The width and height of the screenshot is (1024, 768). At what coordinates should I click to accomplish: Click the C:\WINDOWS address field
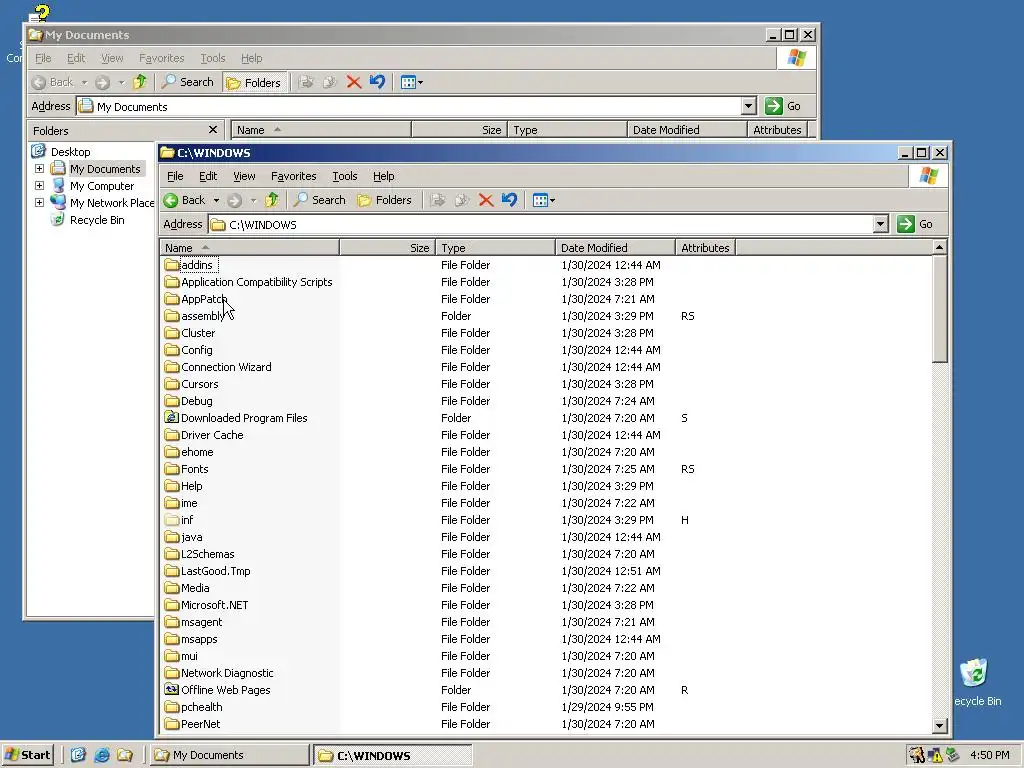[541, 225]
